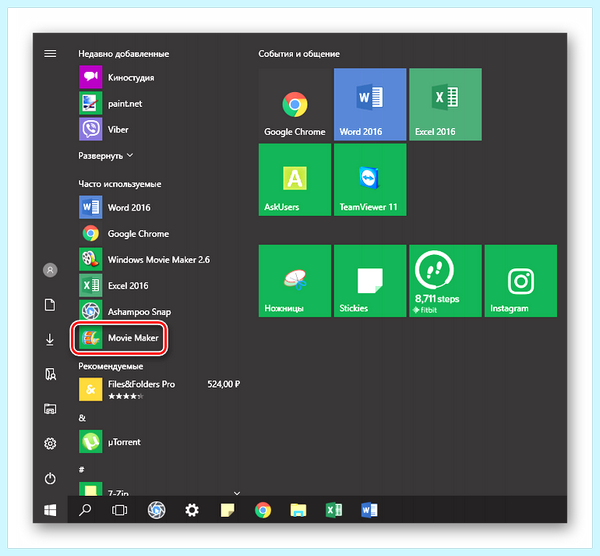Open the Instagram tile
Image resolution: width=600 pixels, height=556 pixels.
click(521, 281)
